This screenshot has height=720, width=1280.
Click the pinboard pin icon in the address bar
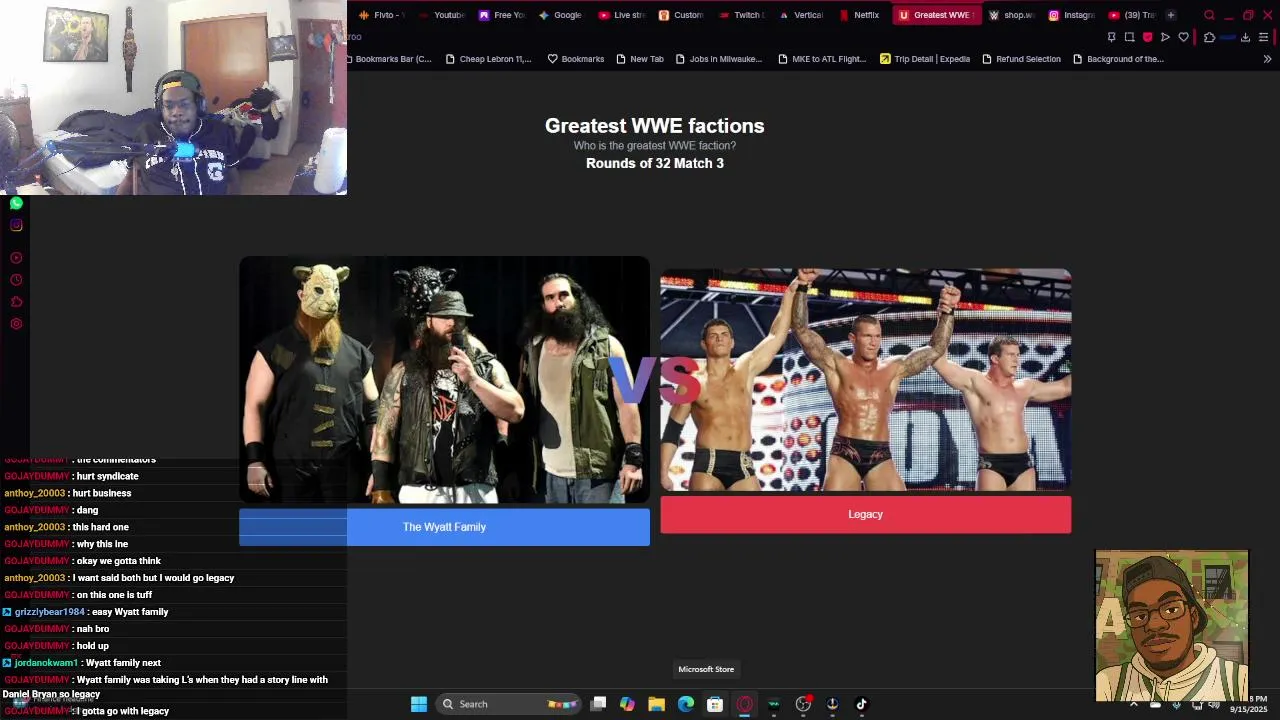tap(1111, 37)
